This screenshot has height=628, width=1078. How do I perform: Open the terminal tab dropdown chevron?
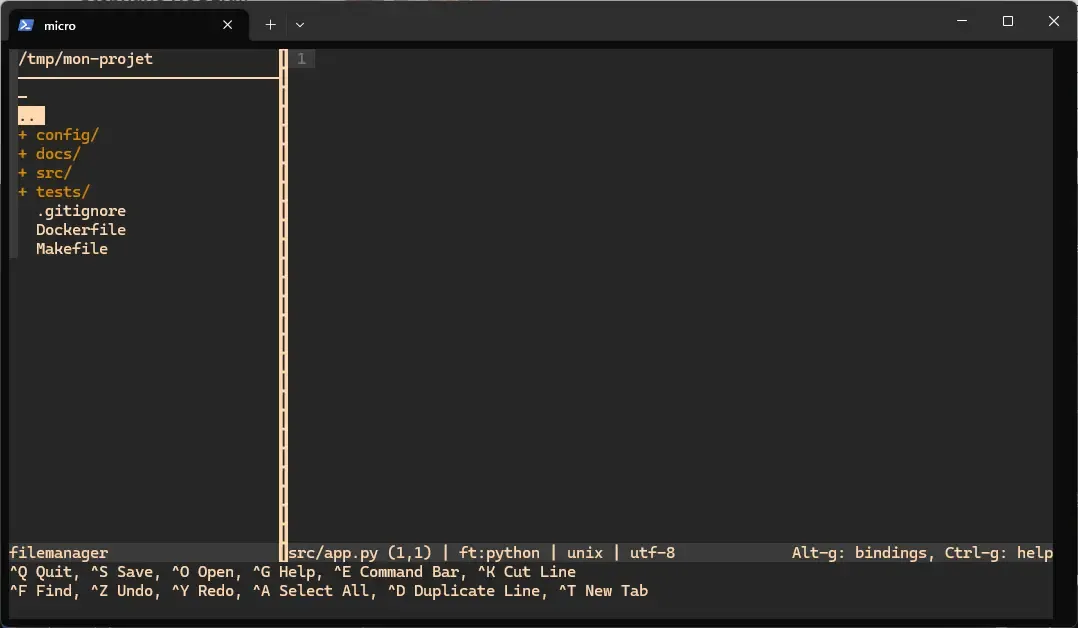pos(299,25)
